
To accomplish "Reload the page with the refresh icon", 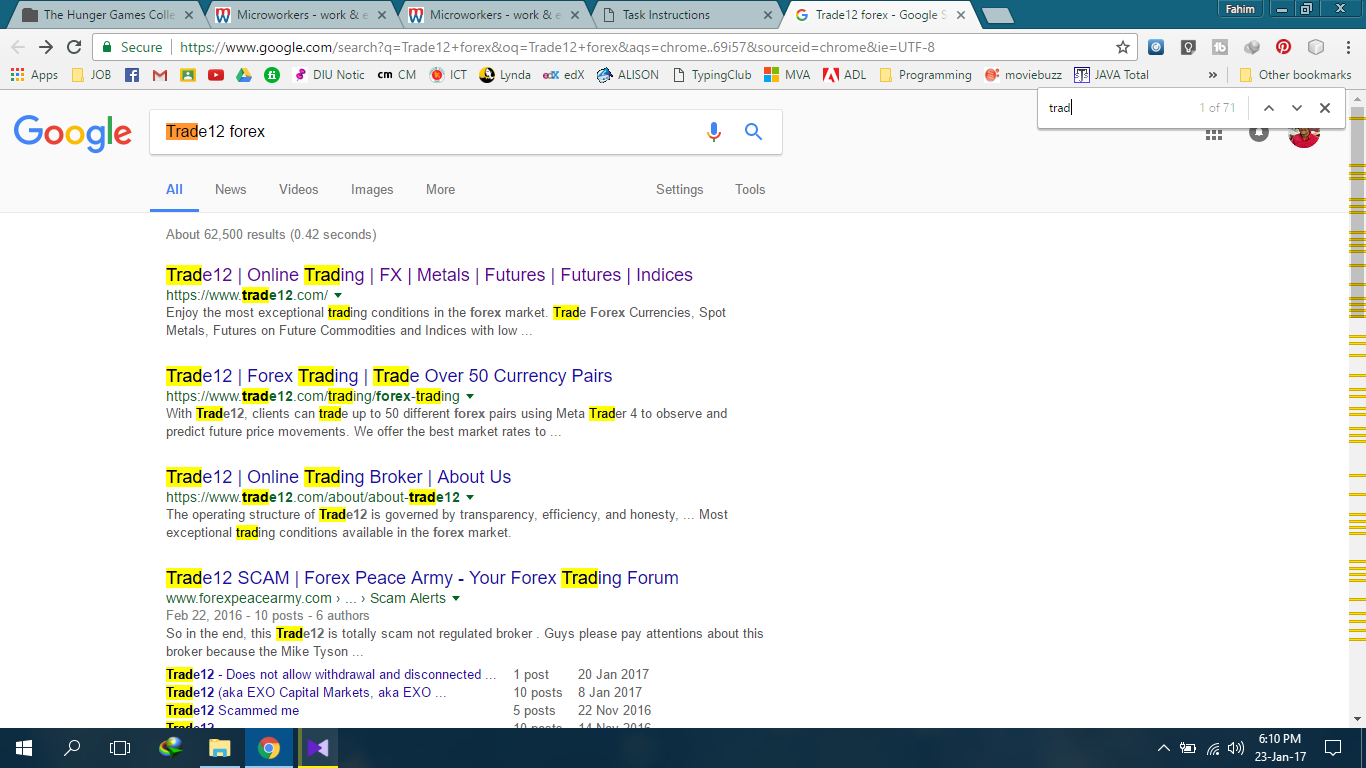I will [x=74, y=47].
